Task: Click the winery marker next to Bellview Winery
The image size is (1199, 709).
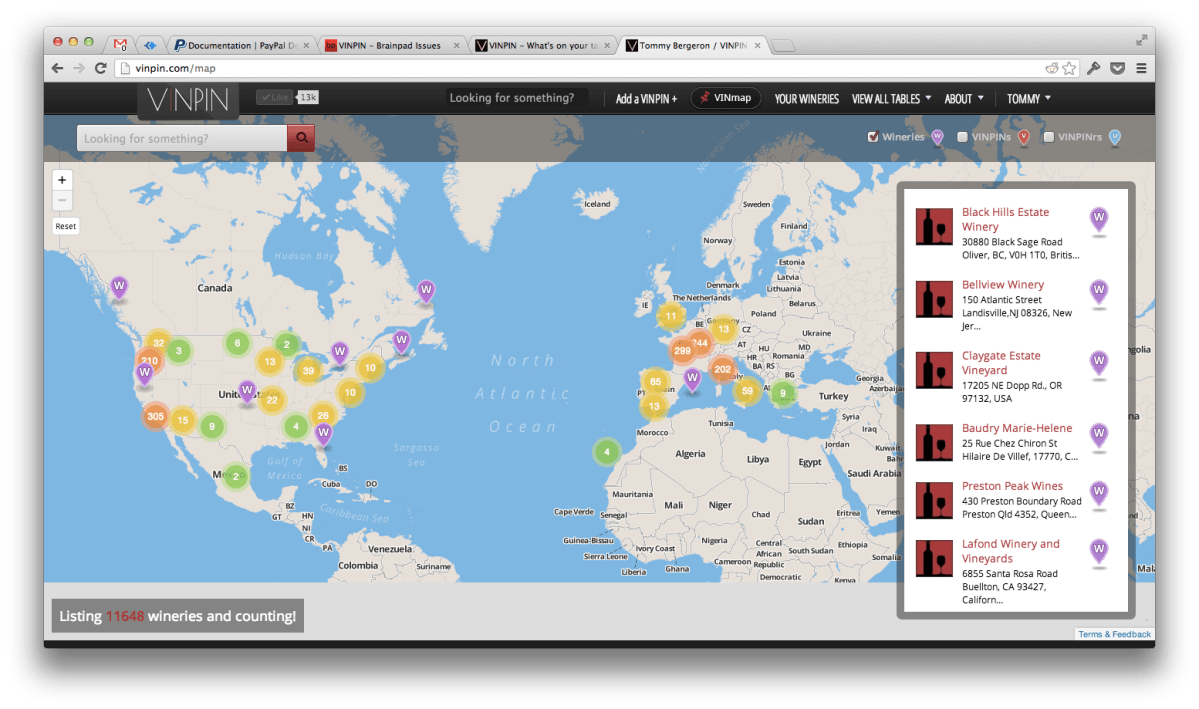Action: 1099,292
